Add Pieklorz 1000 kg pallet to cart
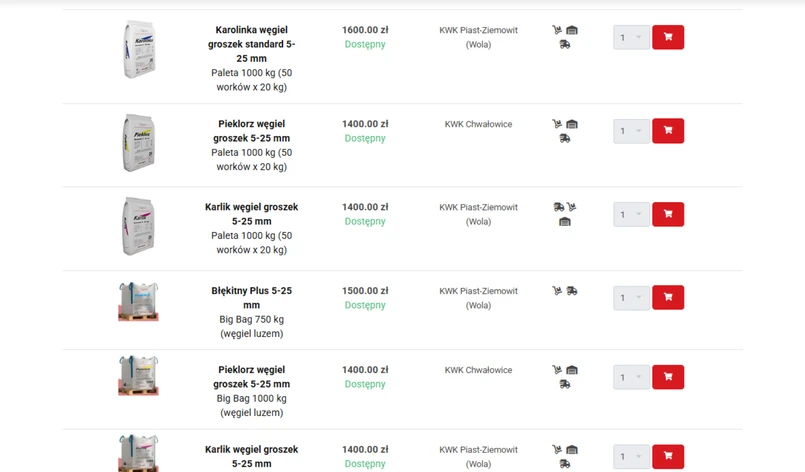 point(668,131)
